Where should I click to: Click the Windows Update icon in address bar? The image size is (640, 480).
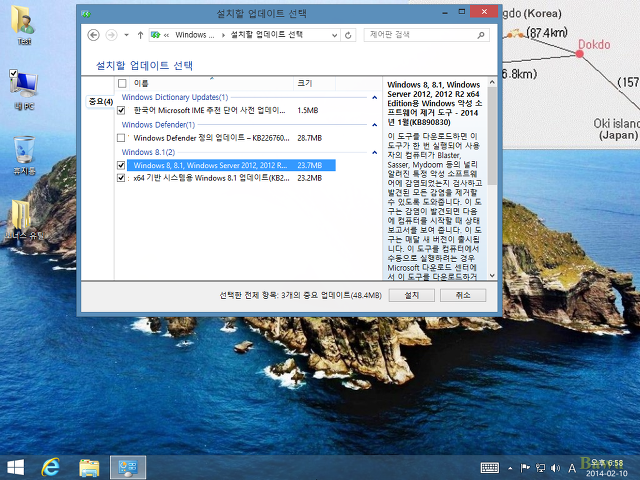[x=155, y=35]
